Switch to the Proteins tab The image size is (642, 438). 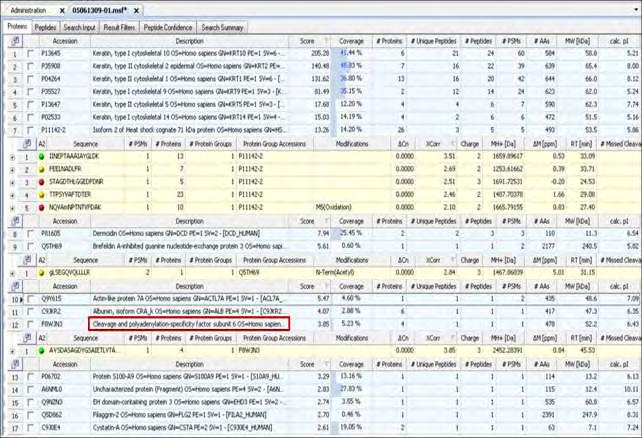(x=18, y=27)
